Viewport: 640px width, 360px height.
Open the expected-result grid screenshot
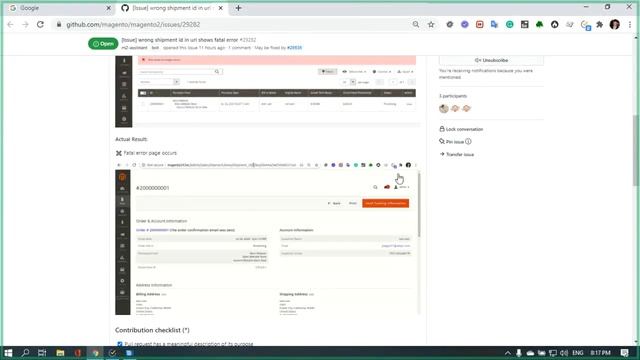[266, 91]
